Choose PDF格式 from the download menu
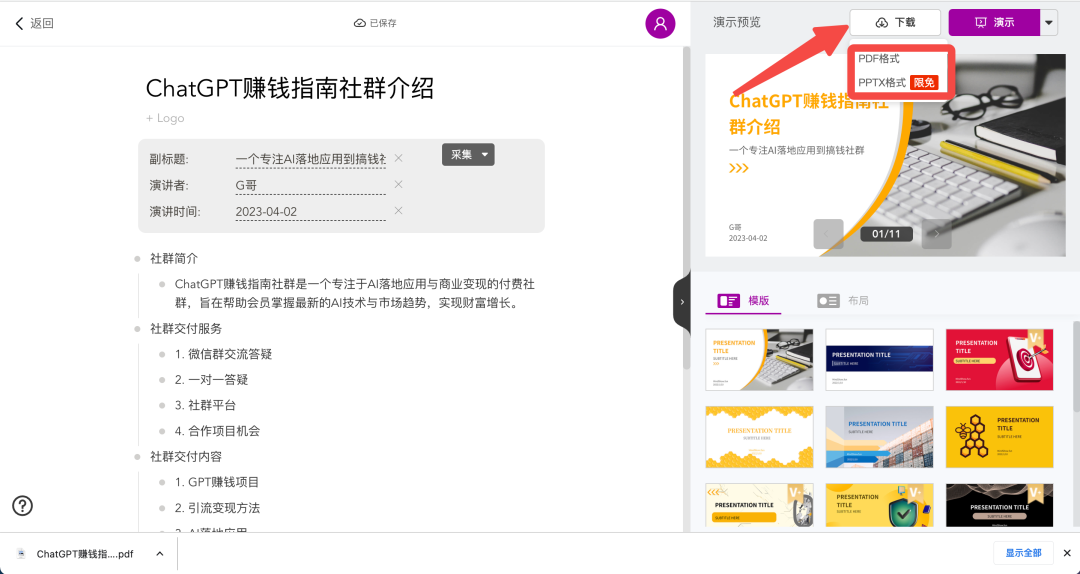This screenshot has height=574, width=1080. tap(879, 59)
